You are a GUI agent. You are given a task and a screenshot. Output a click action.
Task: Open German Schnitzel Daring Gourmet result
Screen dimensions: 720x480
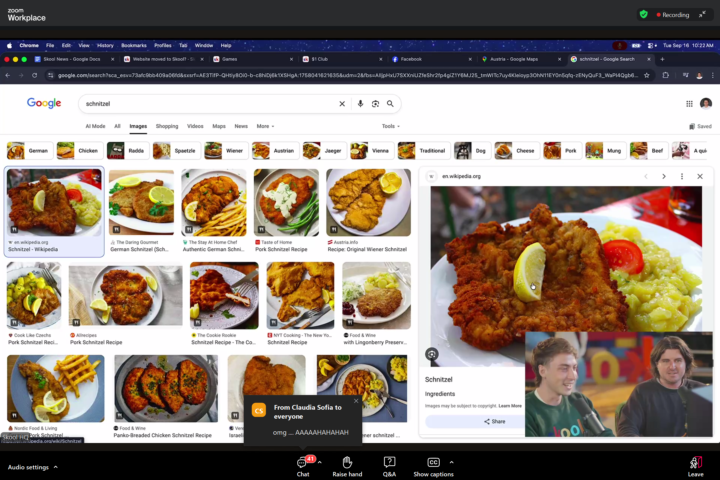point(141,211)
